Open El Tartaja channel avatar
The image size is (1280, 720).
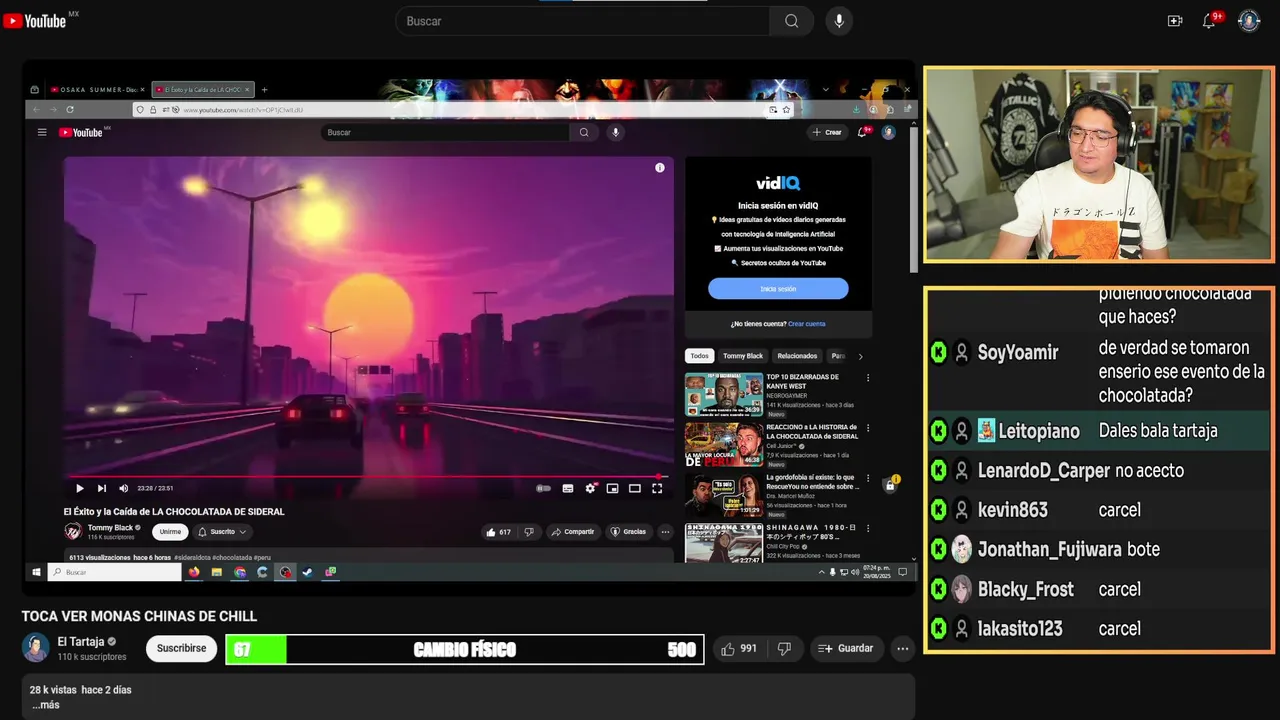click(36, 648)
